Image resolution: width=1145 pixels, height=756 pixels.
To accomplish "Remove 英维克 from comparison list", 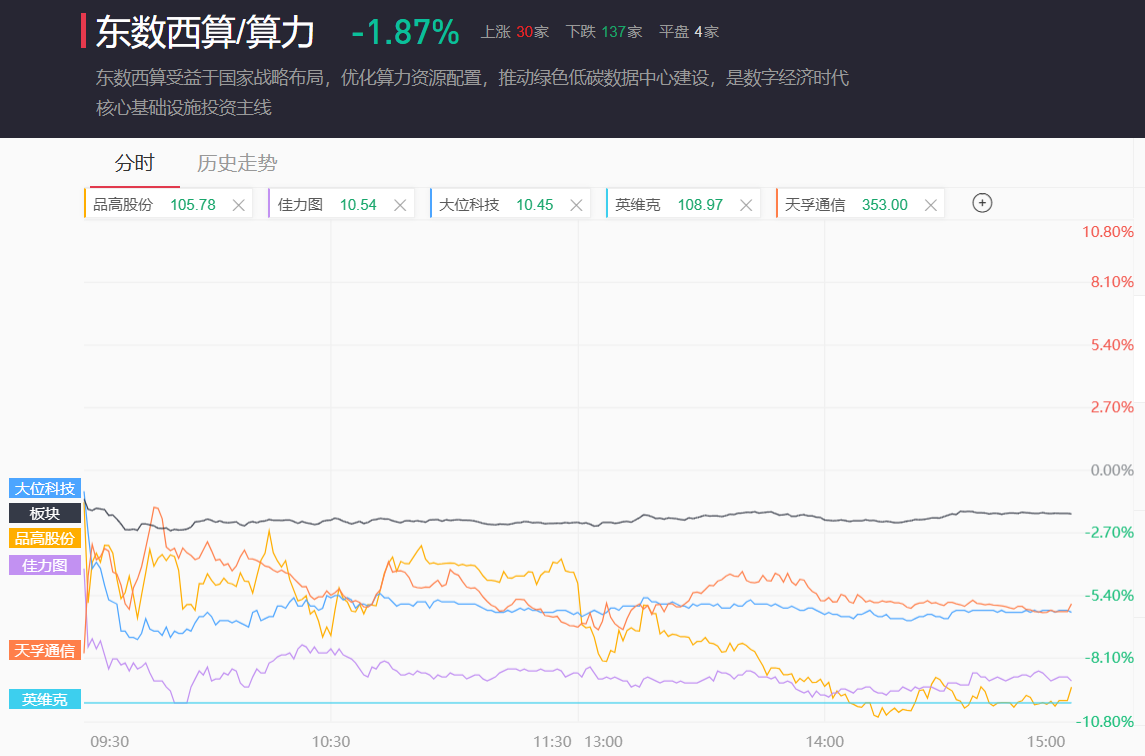I will 745,205.
